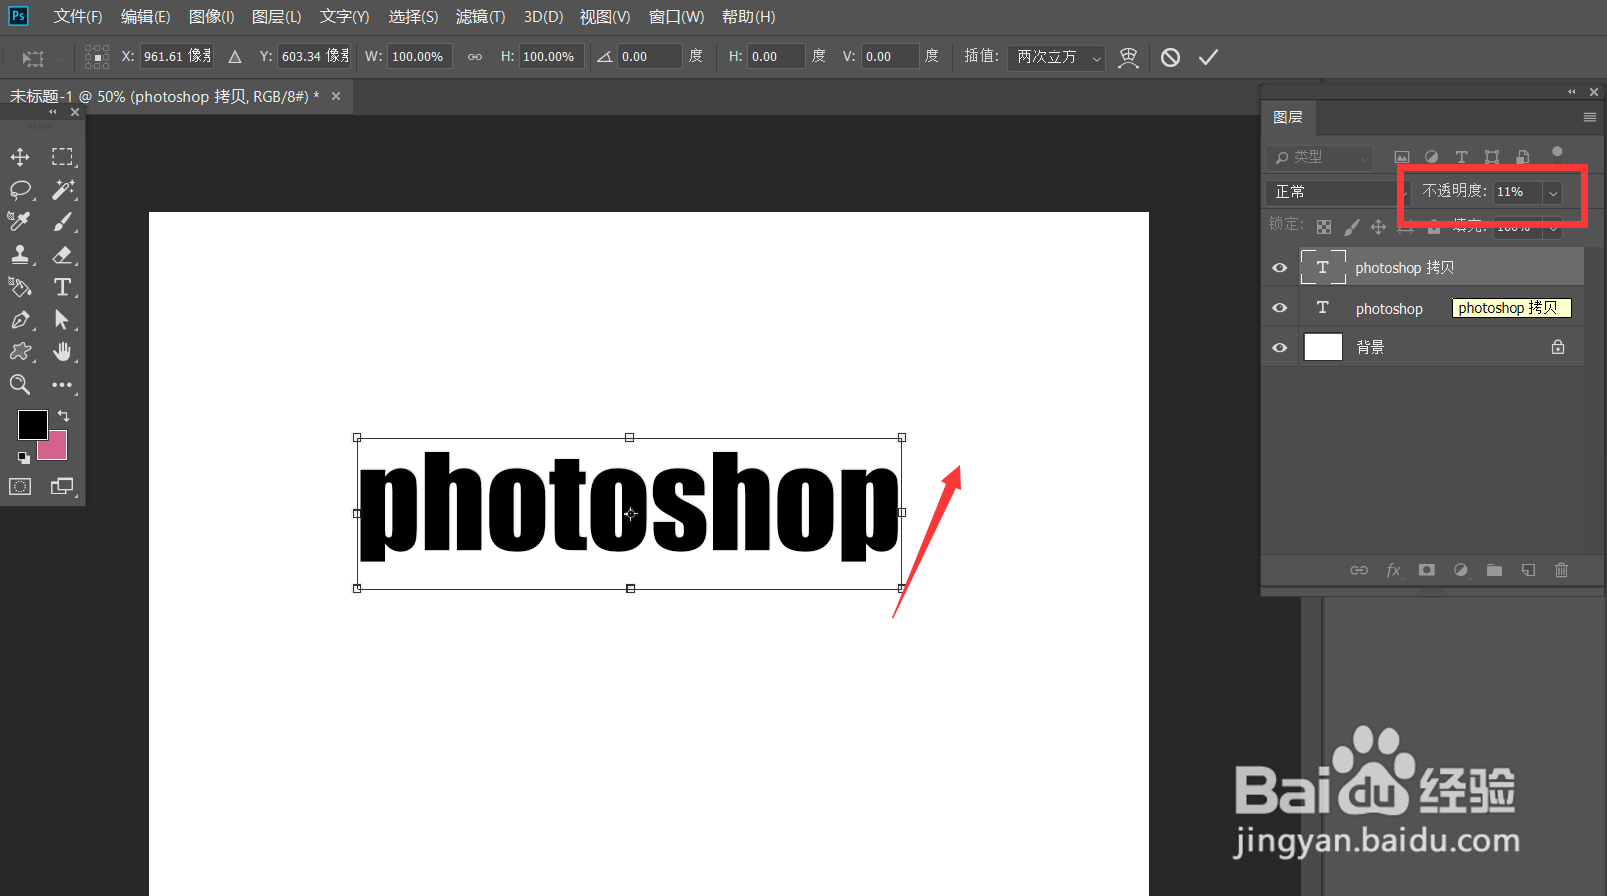
Task: Click the opacity 11% field
Action: coord(1517,192)
